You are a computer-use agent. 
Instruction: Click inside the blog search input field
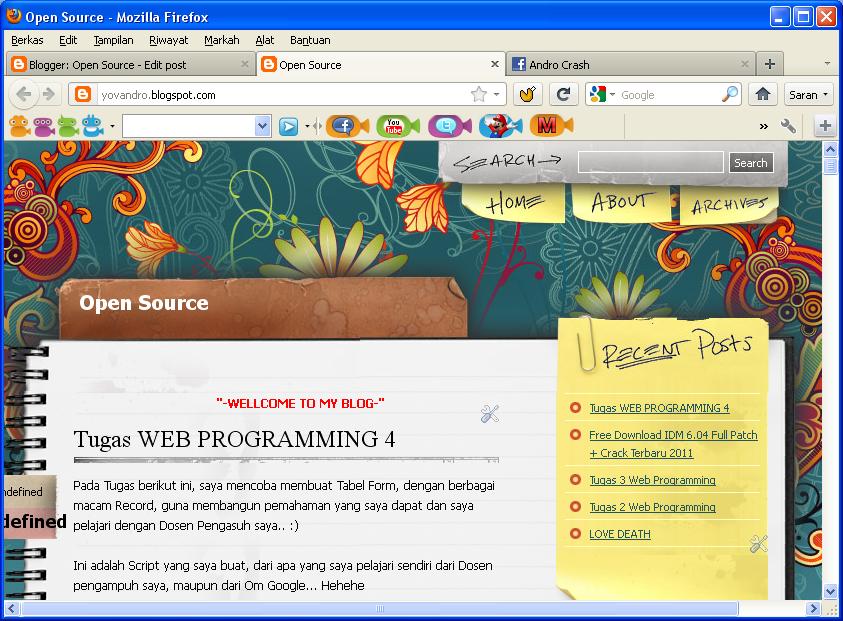coord(651,162)
